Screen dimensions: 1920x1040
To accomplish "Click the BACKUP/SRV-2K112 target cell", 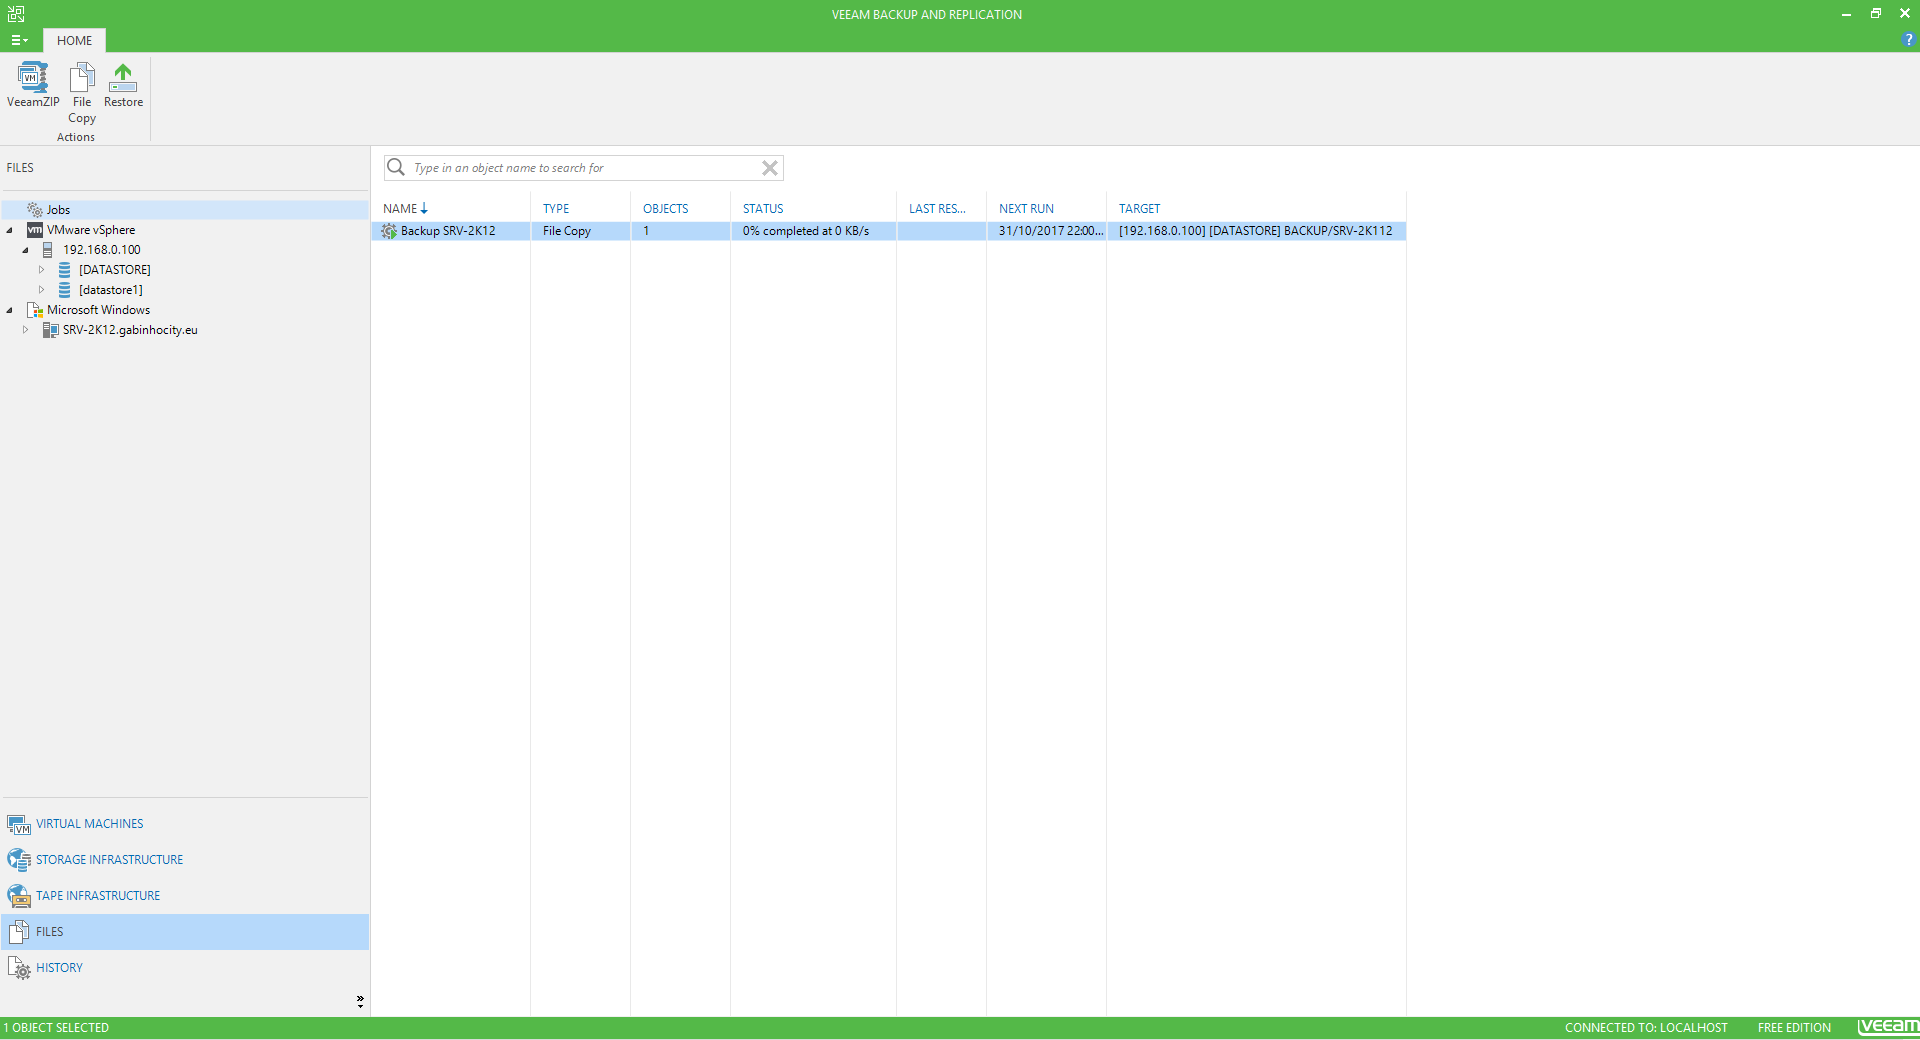I will click(x=1255, y=231).
